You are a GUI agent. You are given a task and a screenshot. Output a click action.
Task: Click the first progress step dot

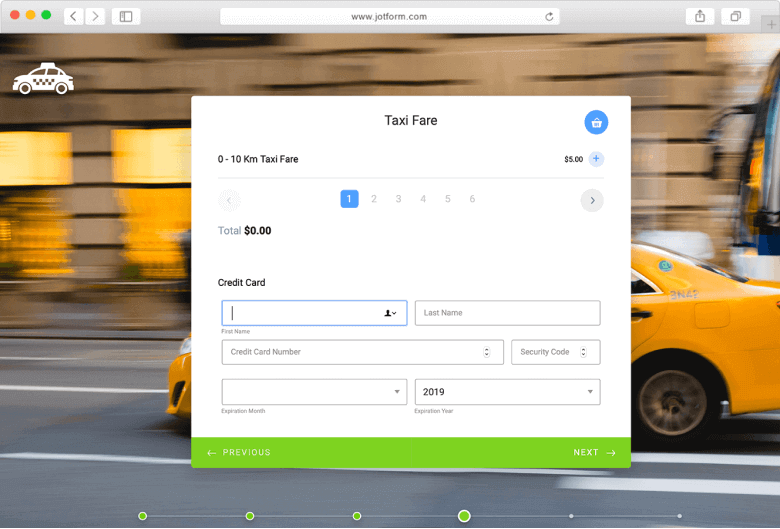pyautogui.click(x=143, y=516)
